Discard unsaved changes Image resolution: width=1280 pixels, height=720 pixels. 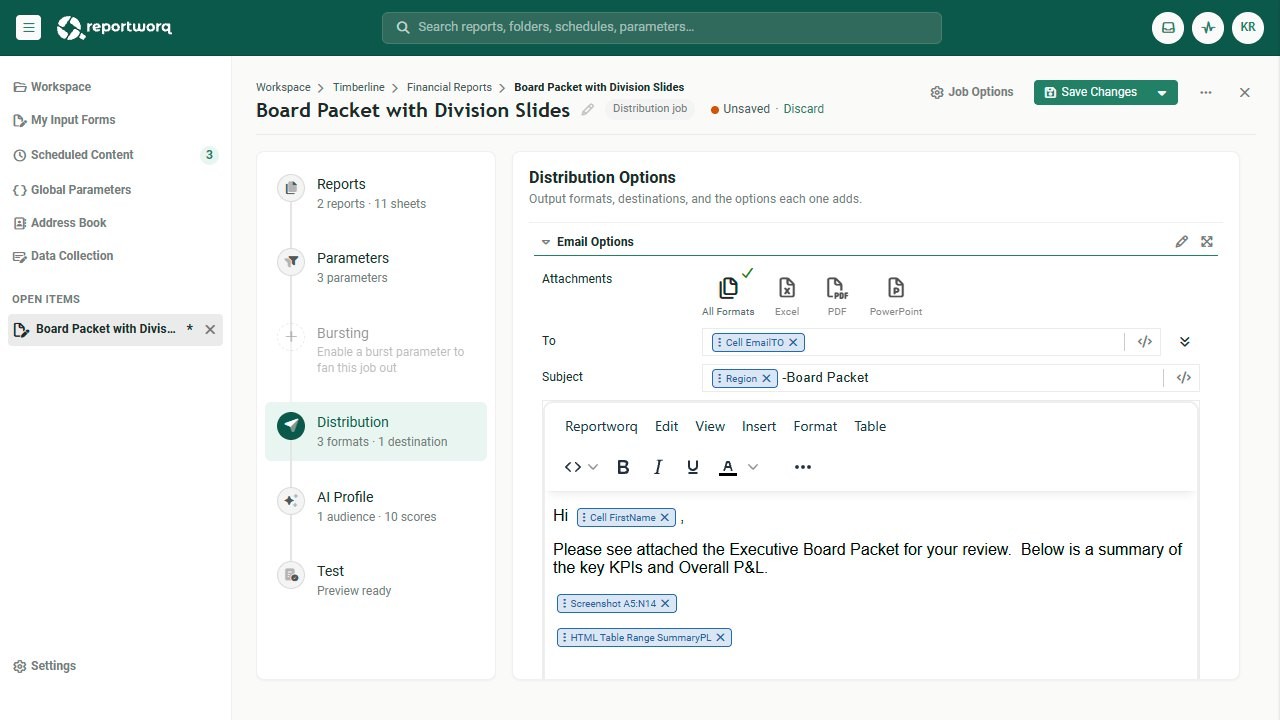(x=804, y=109)
